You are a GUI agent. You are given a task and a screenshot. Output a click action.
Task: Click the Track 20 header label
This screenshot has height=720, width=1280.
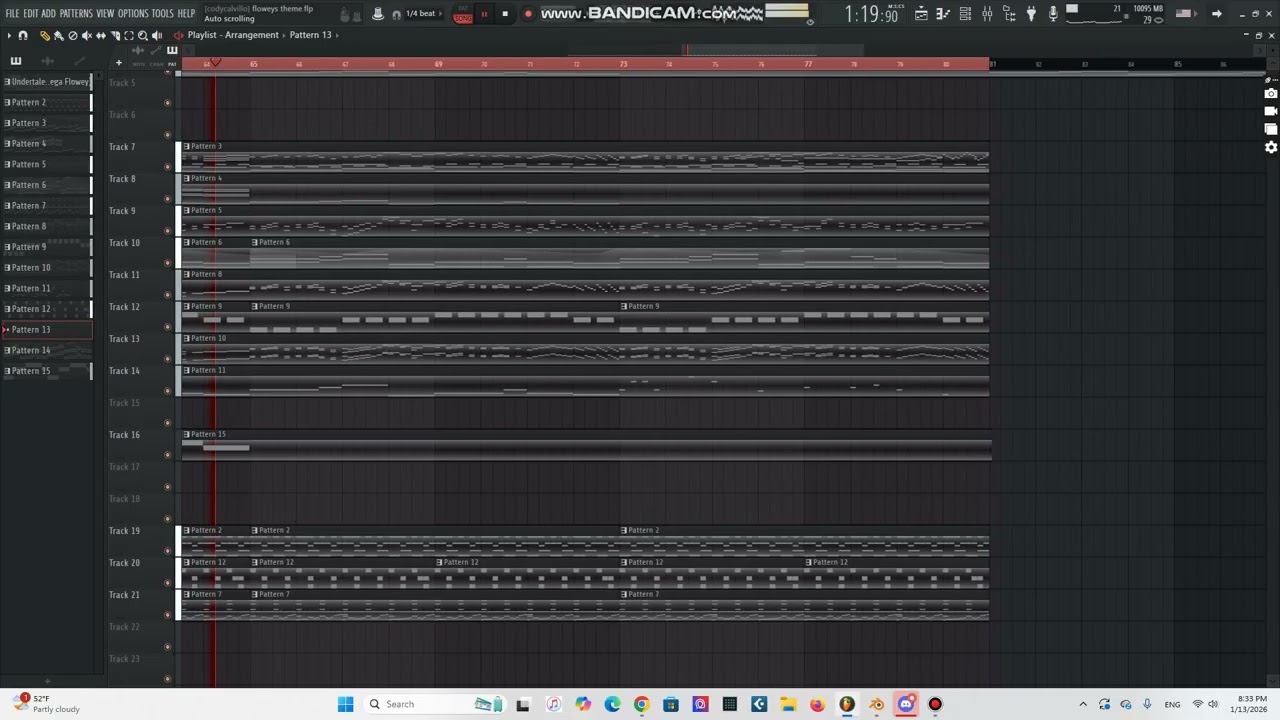click(x=124, y=563)
